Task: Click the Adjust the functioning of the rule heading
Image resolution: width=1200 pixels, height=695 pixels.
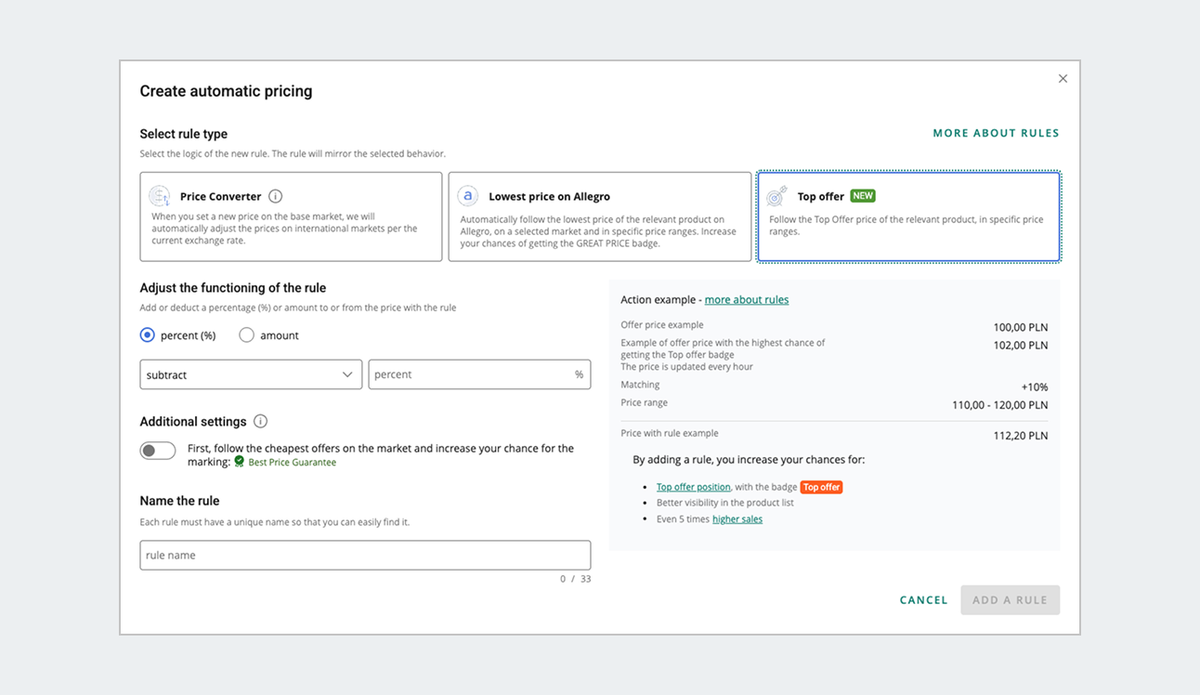Action: pos(233,288)
